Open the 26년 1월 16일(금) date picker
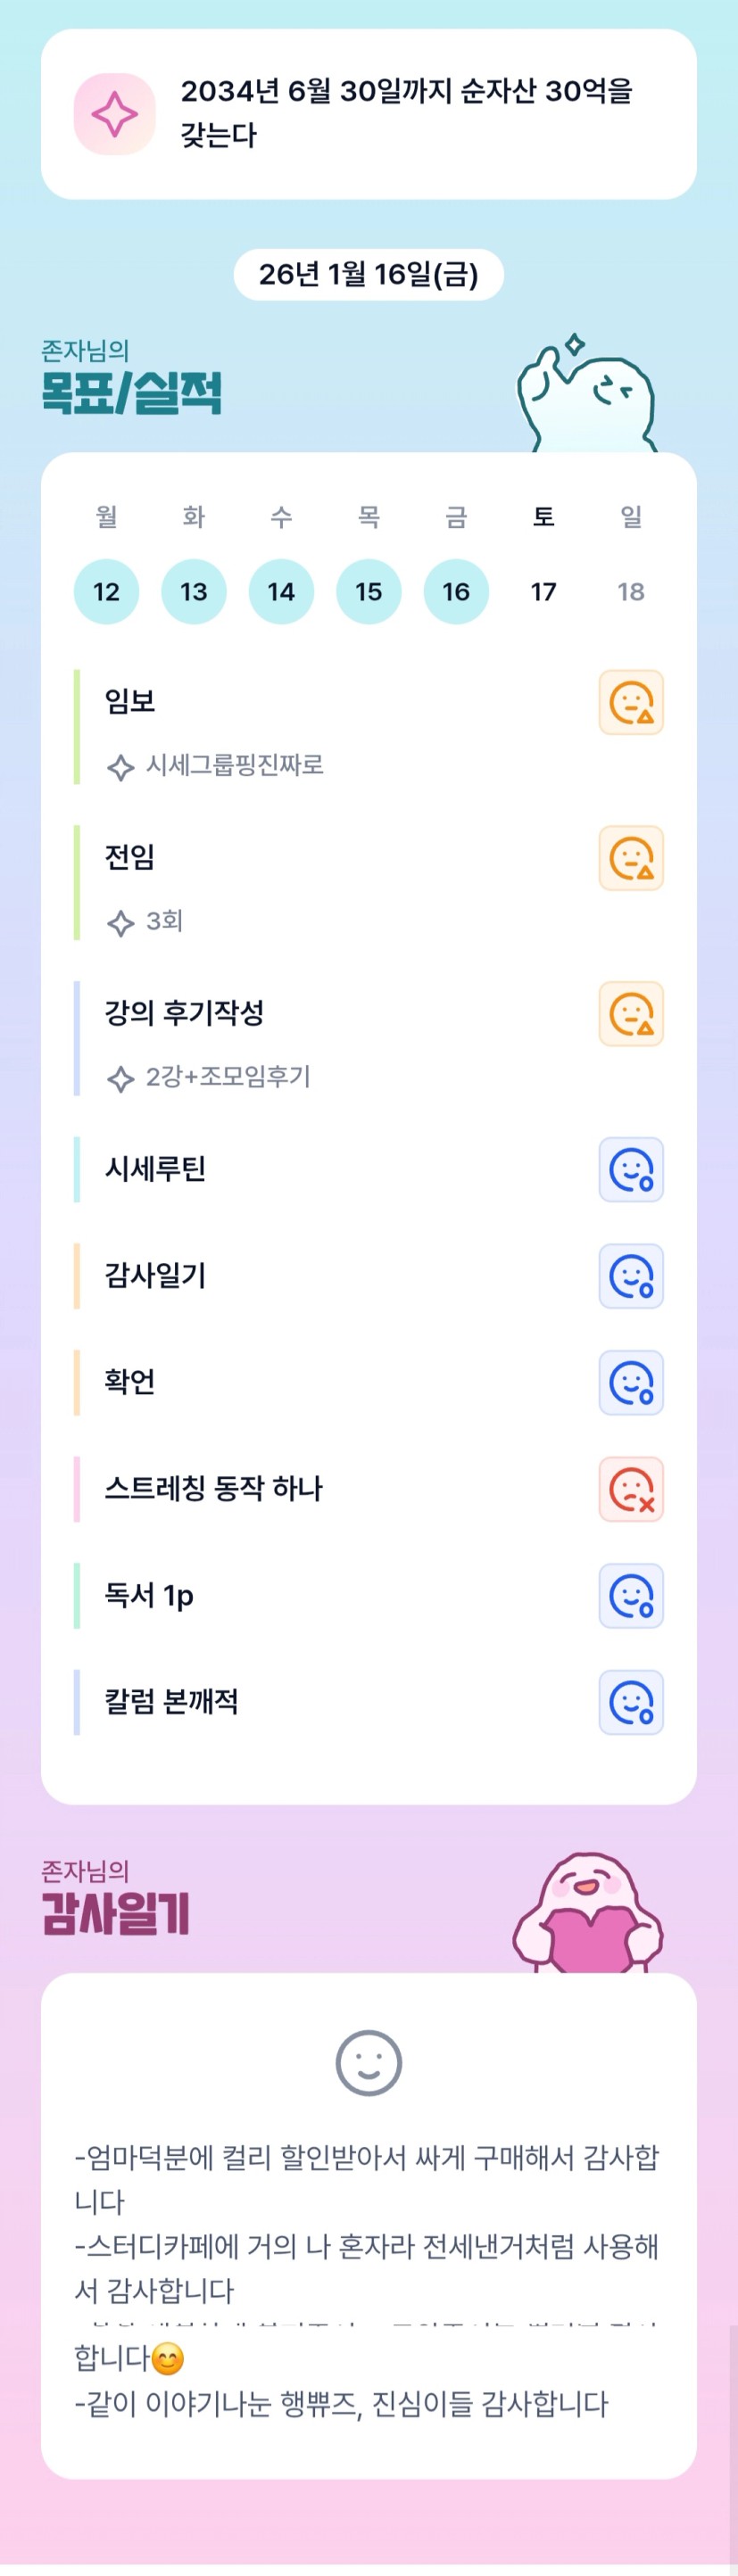Viewport: 738px width, 2576px height. pyautogui.click(x=368, y=274)
